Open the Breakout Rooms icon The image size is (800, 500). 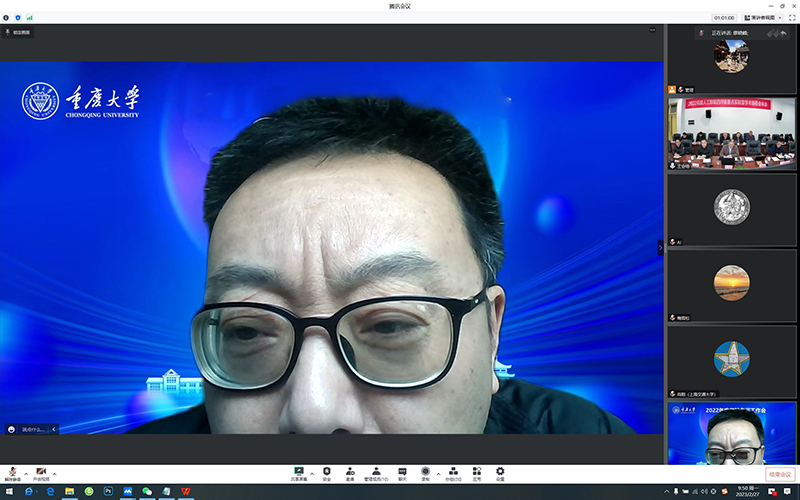(x=453, y=472)
